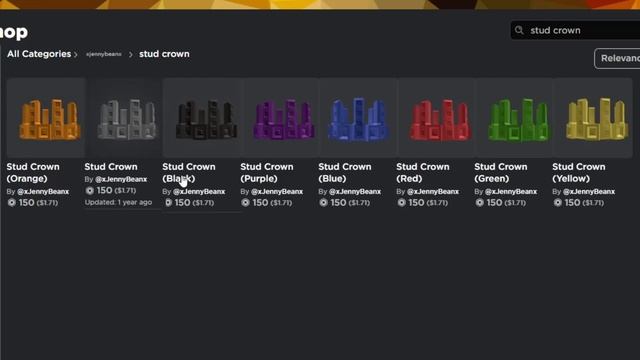Open @xJennyBeanx creator under Blue crown

click(355, 191)
